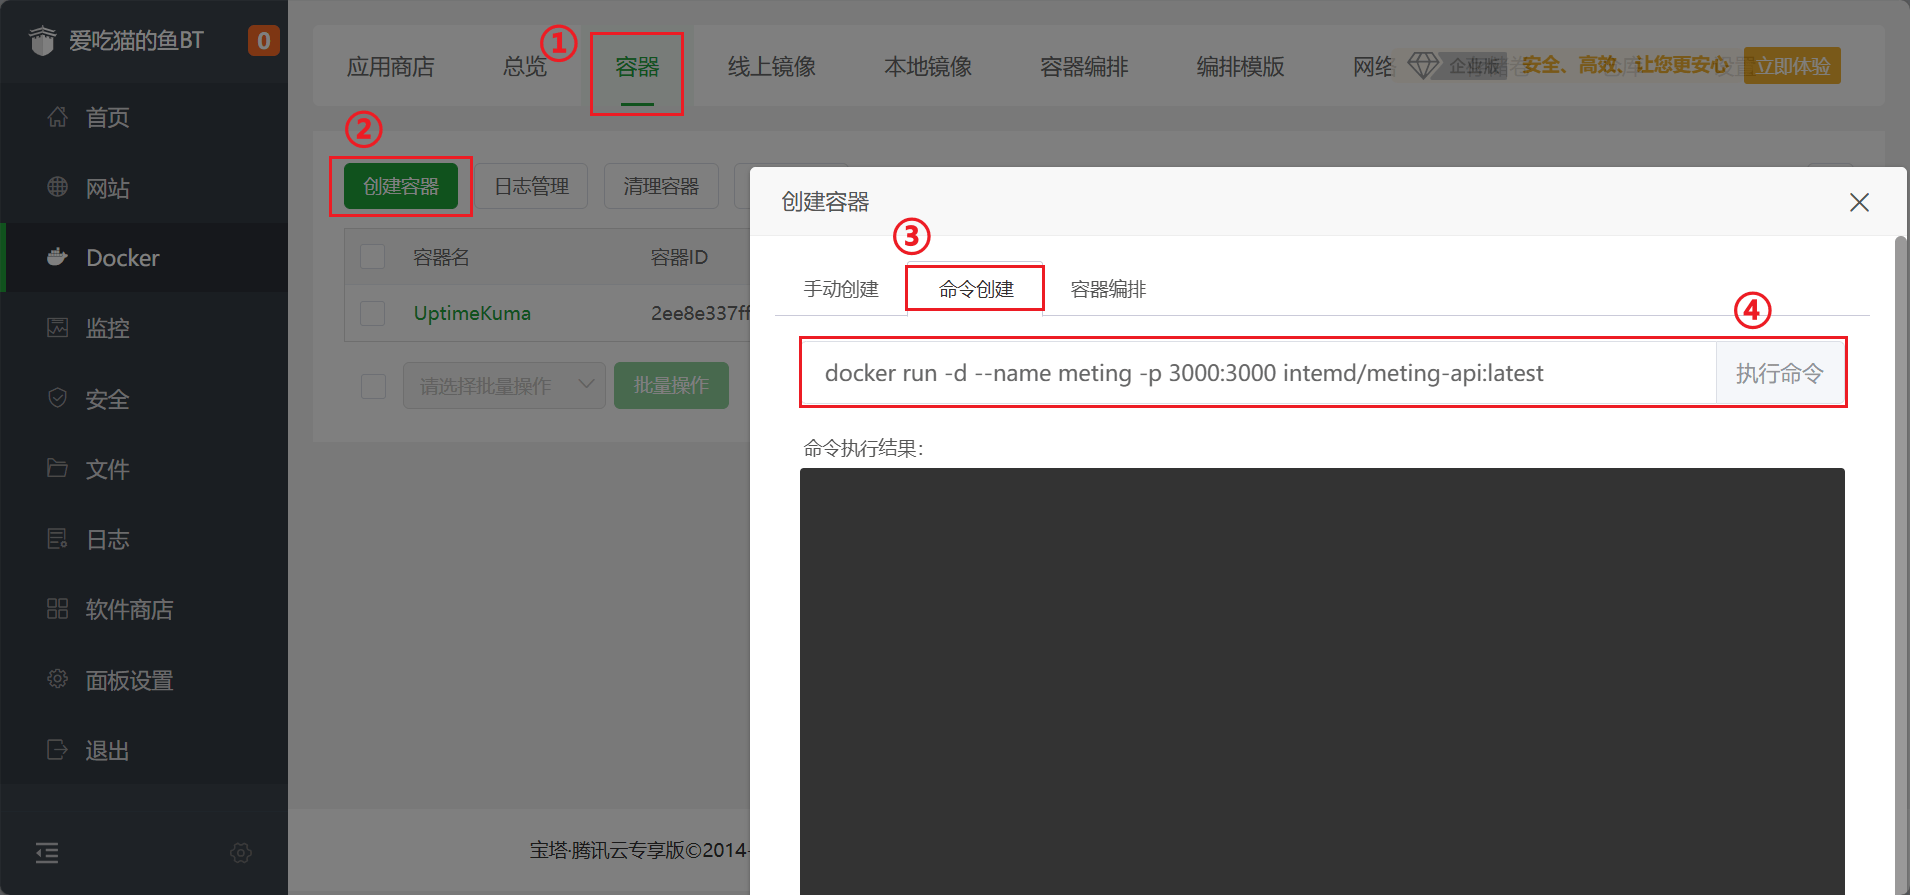
Task: Click the docker run command input field
Action: [1260, 373]
